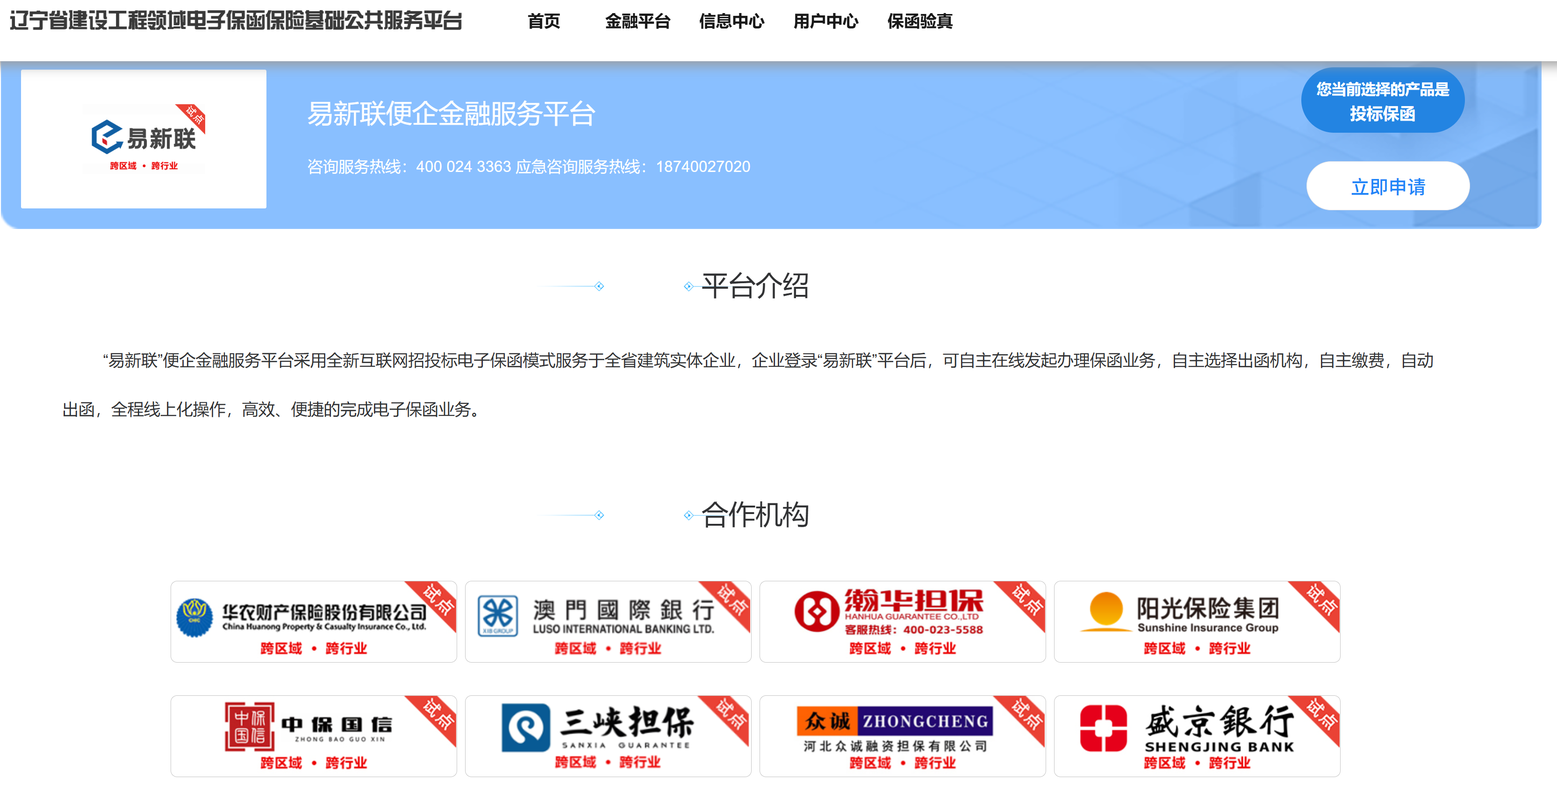Click the 易新联便企金融服务平台 banner title

tap(451, 114)
